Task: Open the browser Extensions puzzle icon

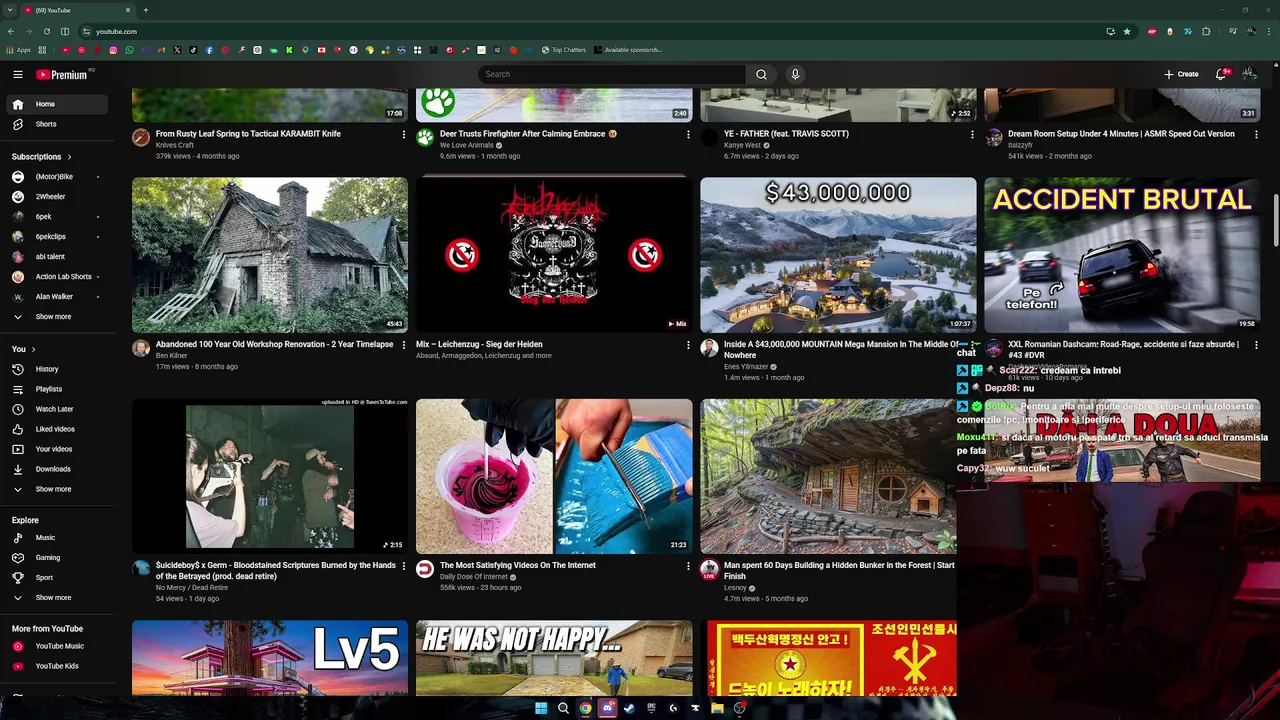Action: point(1206,31)
